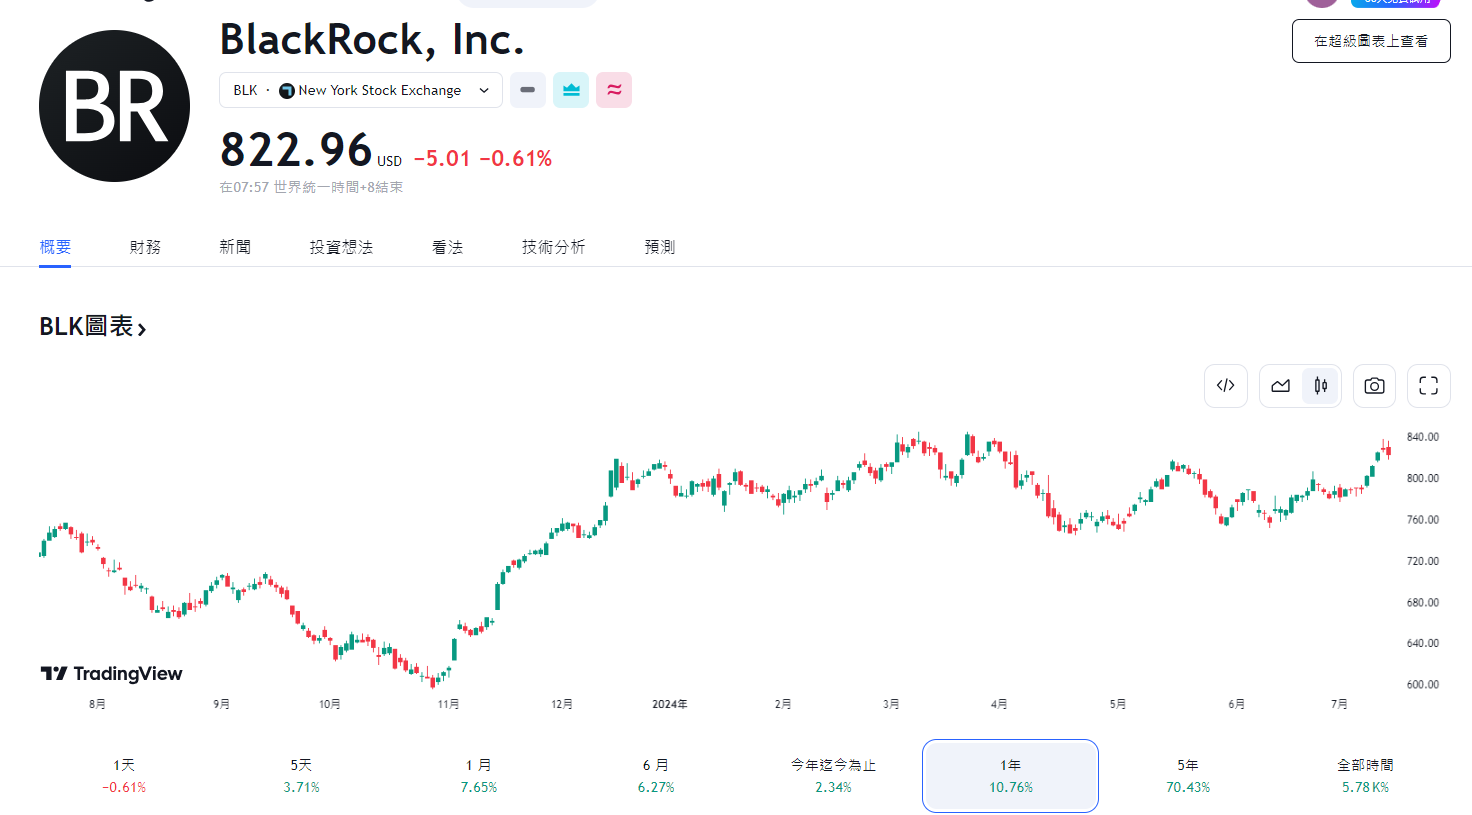Toggle candlestick chart mode on
Image resolution: width=1472 pixels, height=815 pixels.
click(1320, 386)
